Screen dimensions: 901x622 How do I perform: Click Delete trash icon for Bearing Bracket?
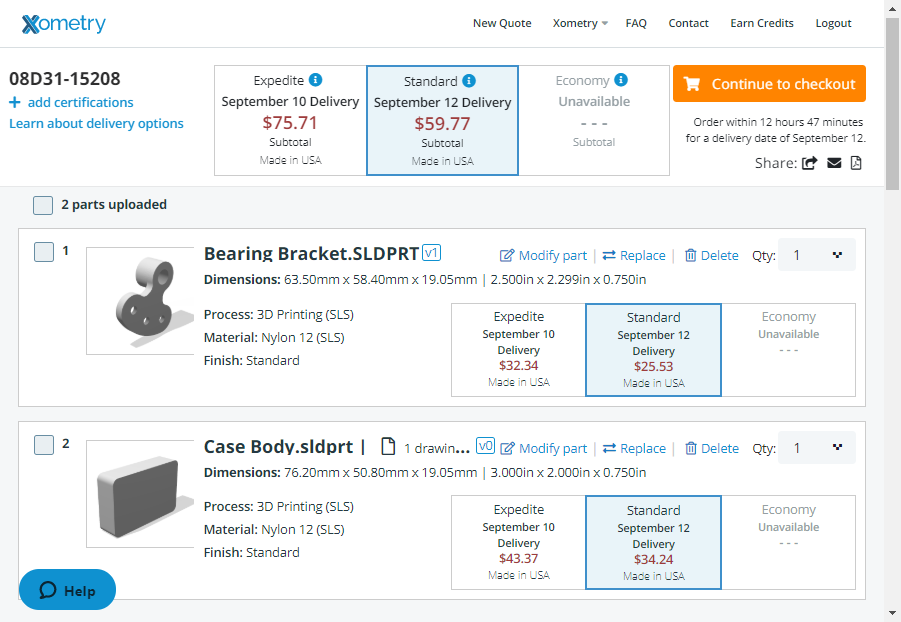[x=690, y=255]
